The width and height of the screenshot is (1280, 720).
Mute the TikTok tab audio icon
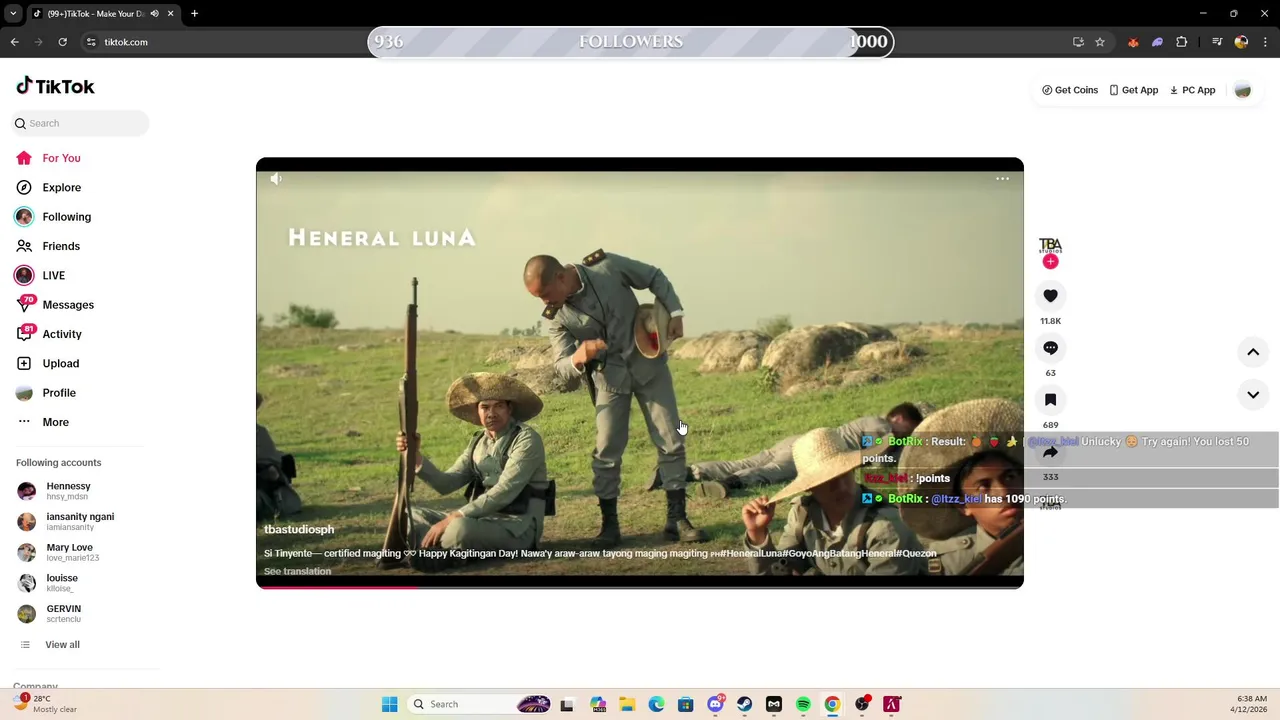point(154,14)
